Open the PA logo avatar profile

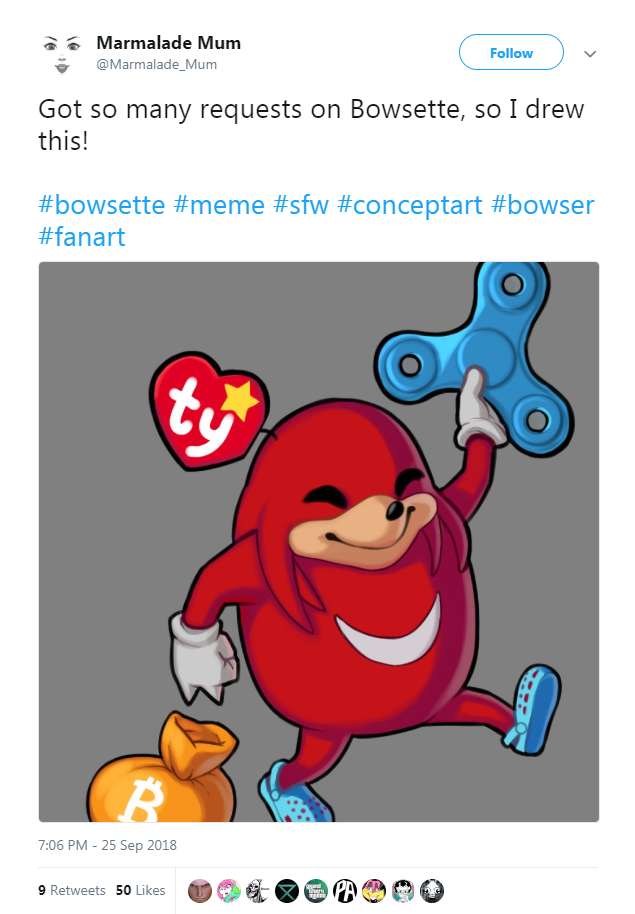[345, 891]
